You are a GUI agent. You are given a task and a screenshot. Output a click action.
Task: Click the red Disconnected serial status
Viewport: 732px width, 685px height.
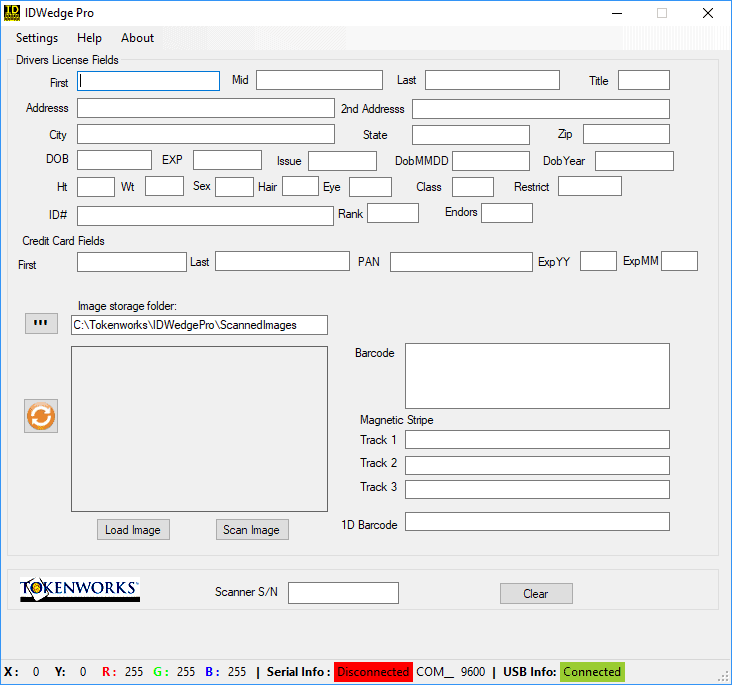click(x=373, y=672)
